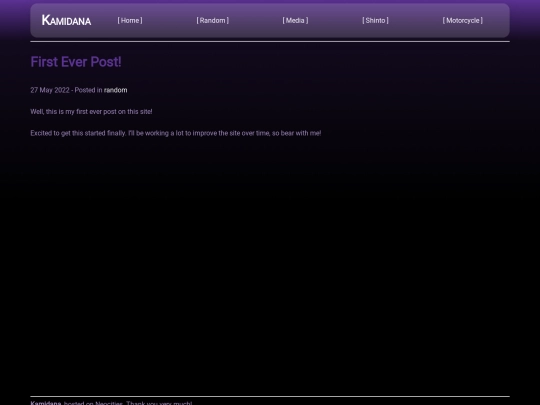Open the Random nav section
The image size is (540, 405).
click(x=212, y=20)
